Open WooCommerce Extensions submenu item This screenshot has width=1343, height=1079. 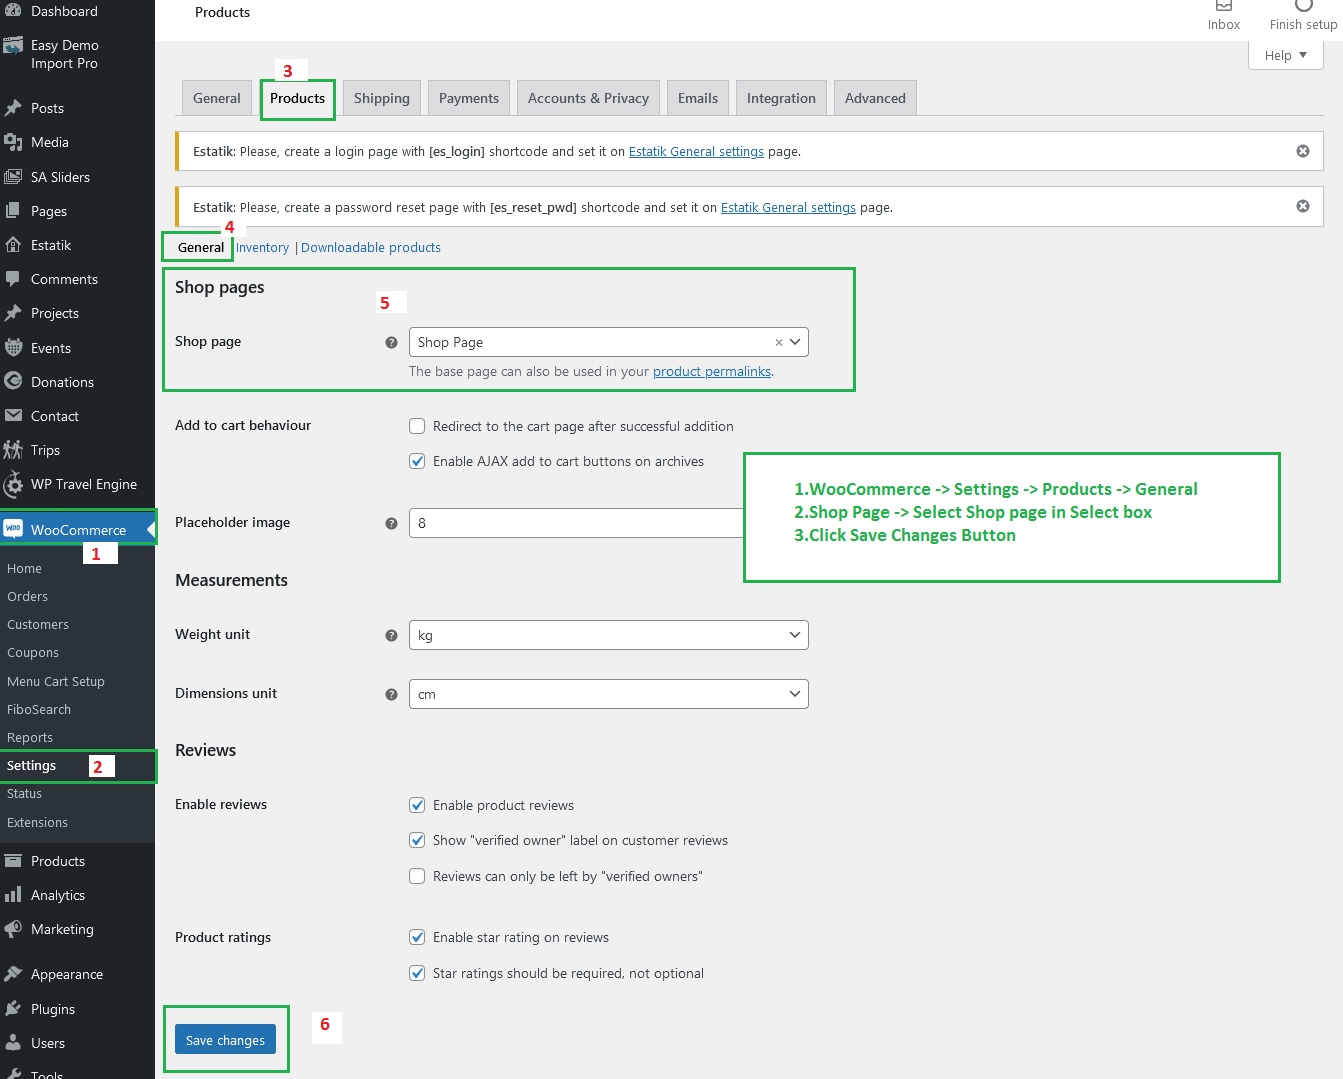click(x=38, y=822)
